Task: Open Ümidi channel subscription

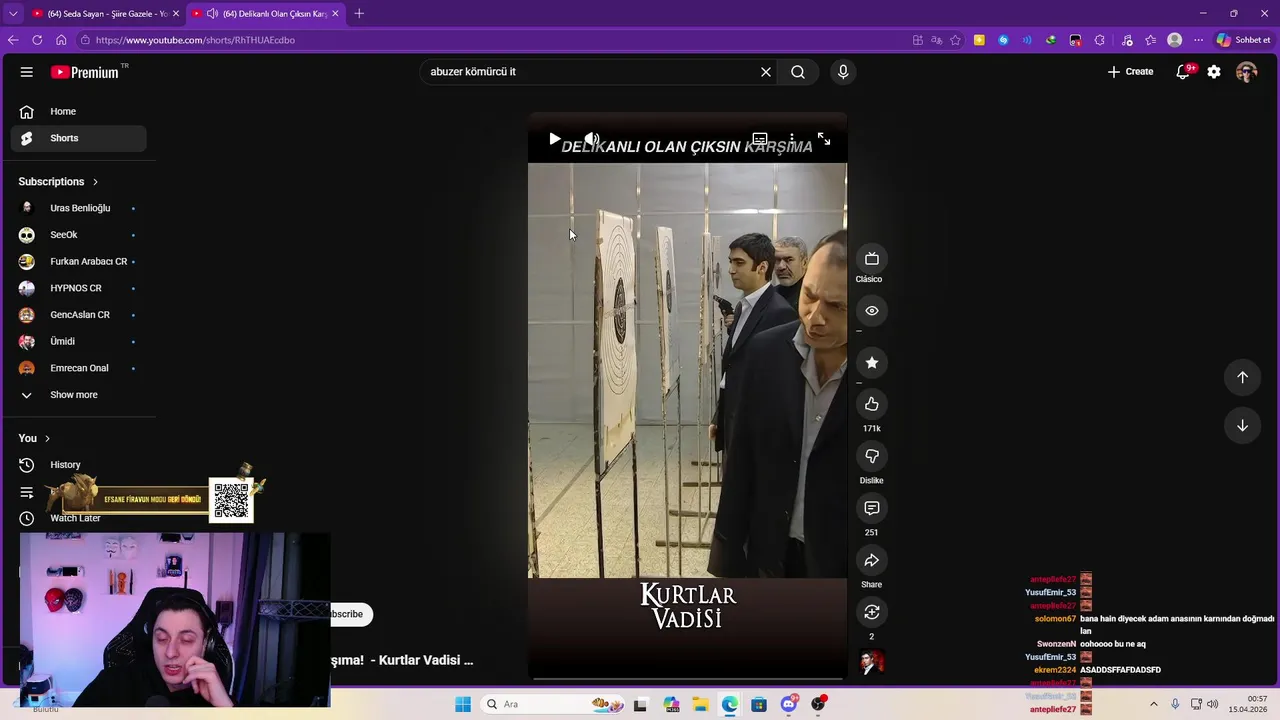Action: 78,342
